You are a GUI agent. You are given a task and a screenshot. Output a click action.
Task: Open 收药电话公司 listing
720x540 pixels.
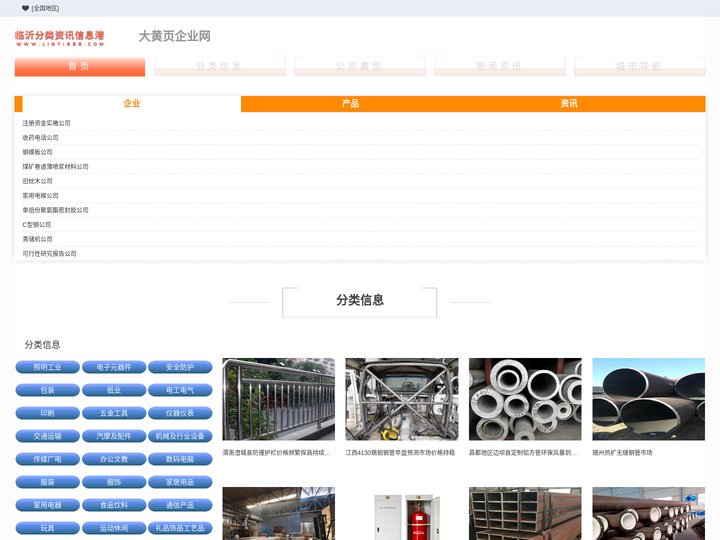[40, 138]
